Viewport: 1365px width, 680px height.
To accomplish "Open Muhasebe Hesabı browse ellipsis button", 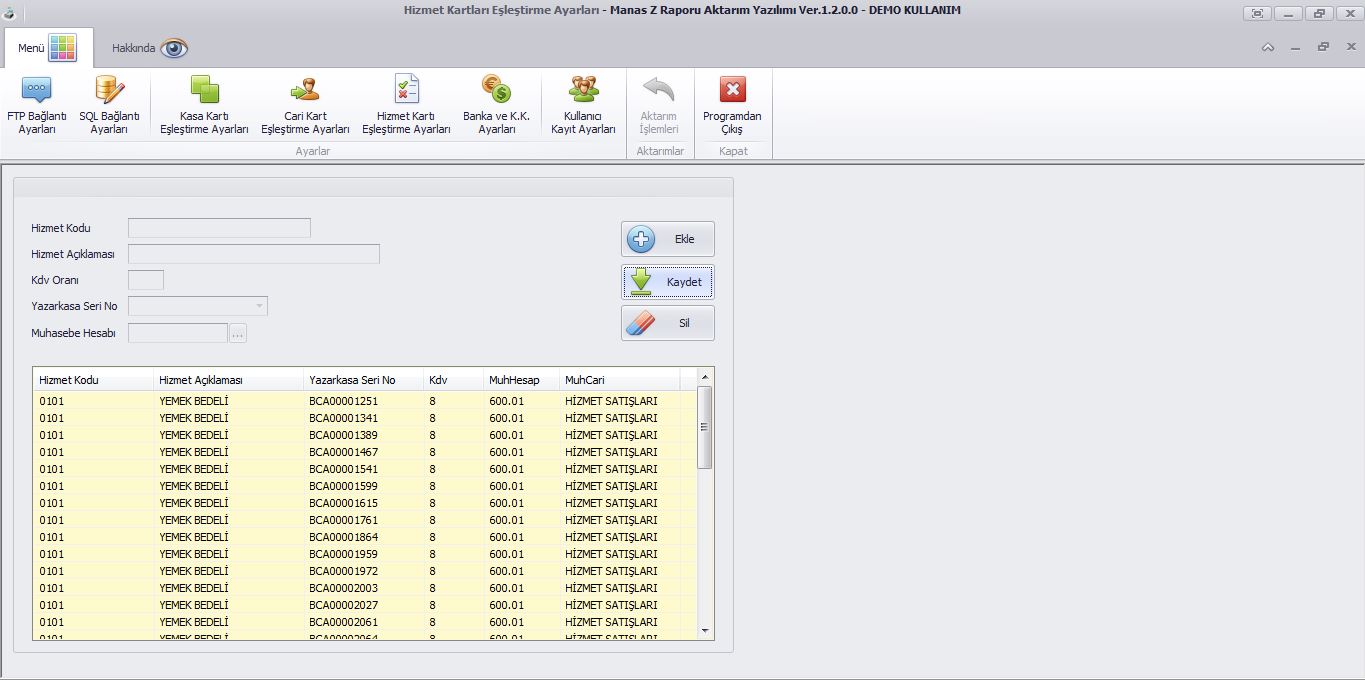I will (238, 334).
